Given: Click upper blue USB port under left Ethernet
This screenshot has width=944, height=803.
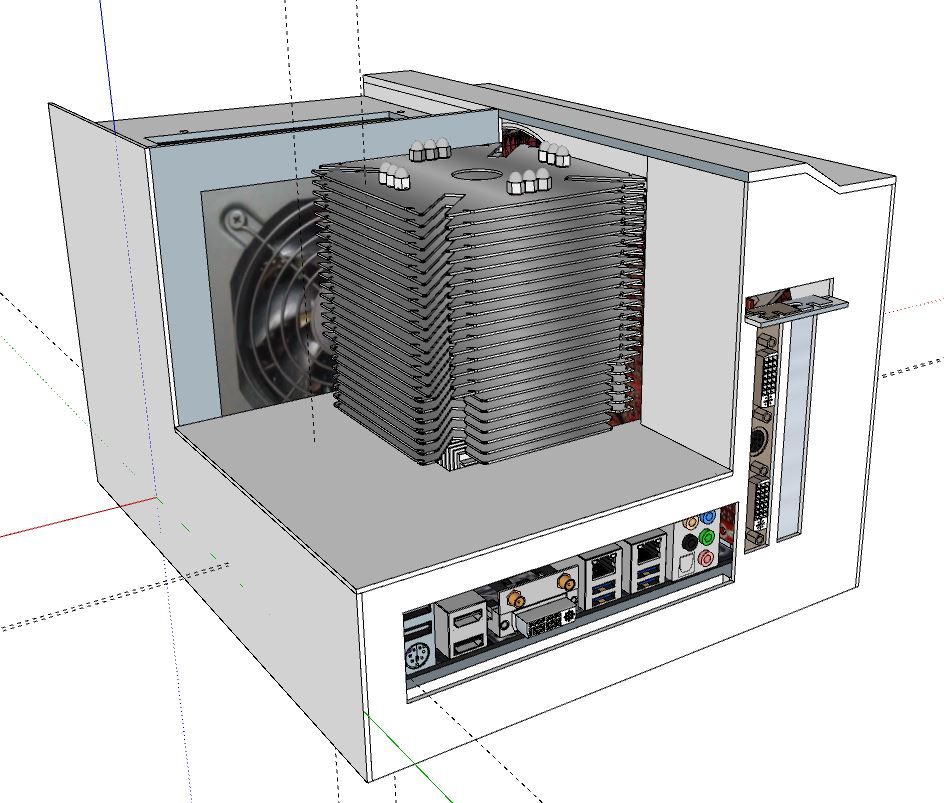Looking at the screenshot, I should pos(605,588).
